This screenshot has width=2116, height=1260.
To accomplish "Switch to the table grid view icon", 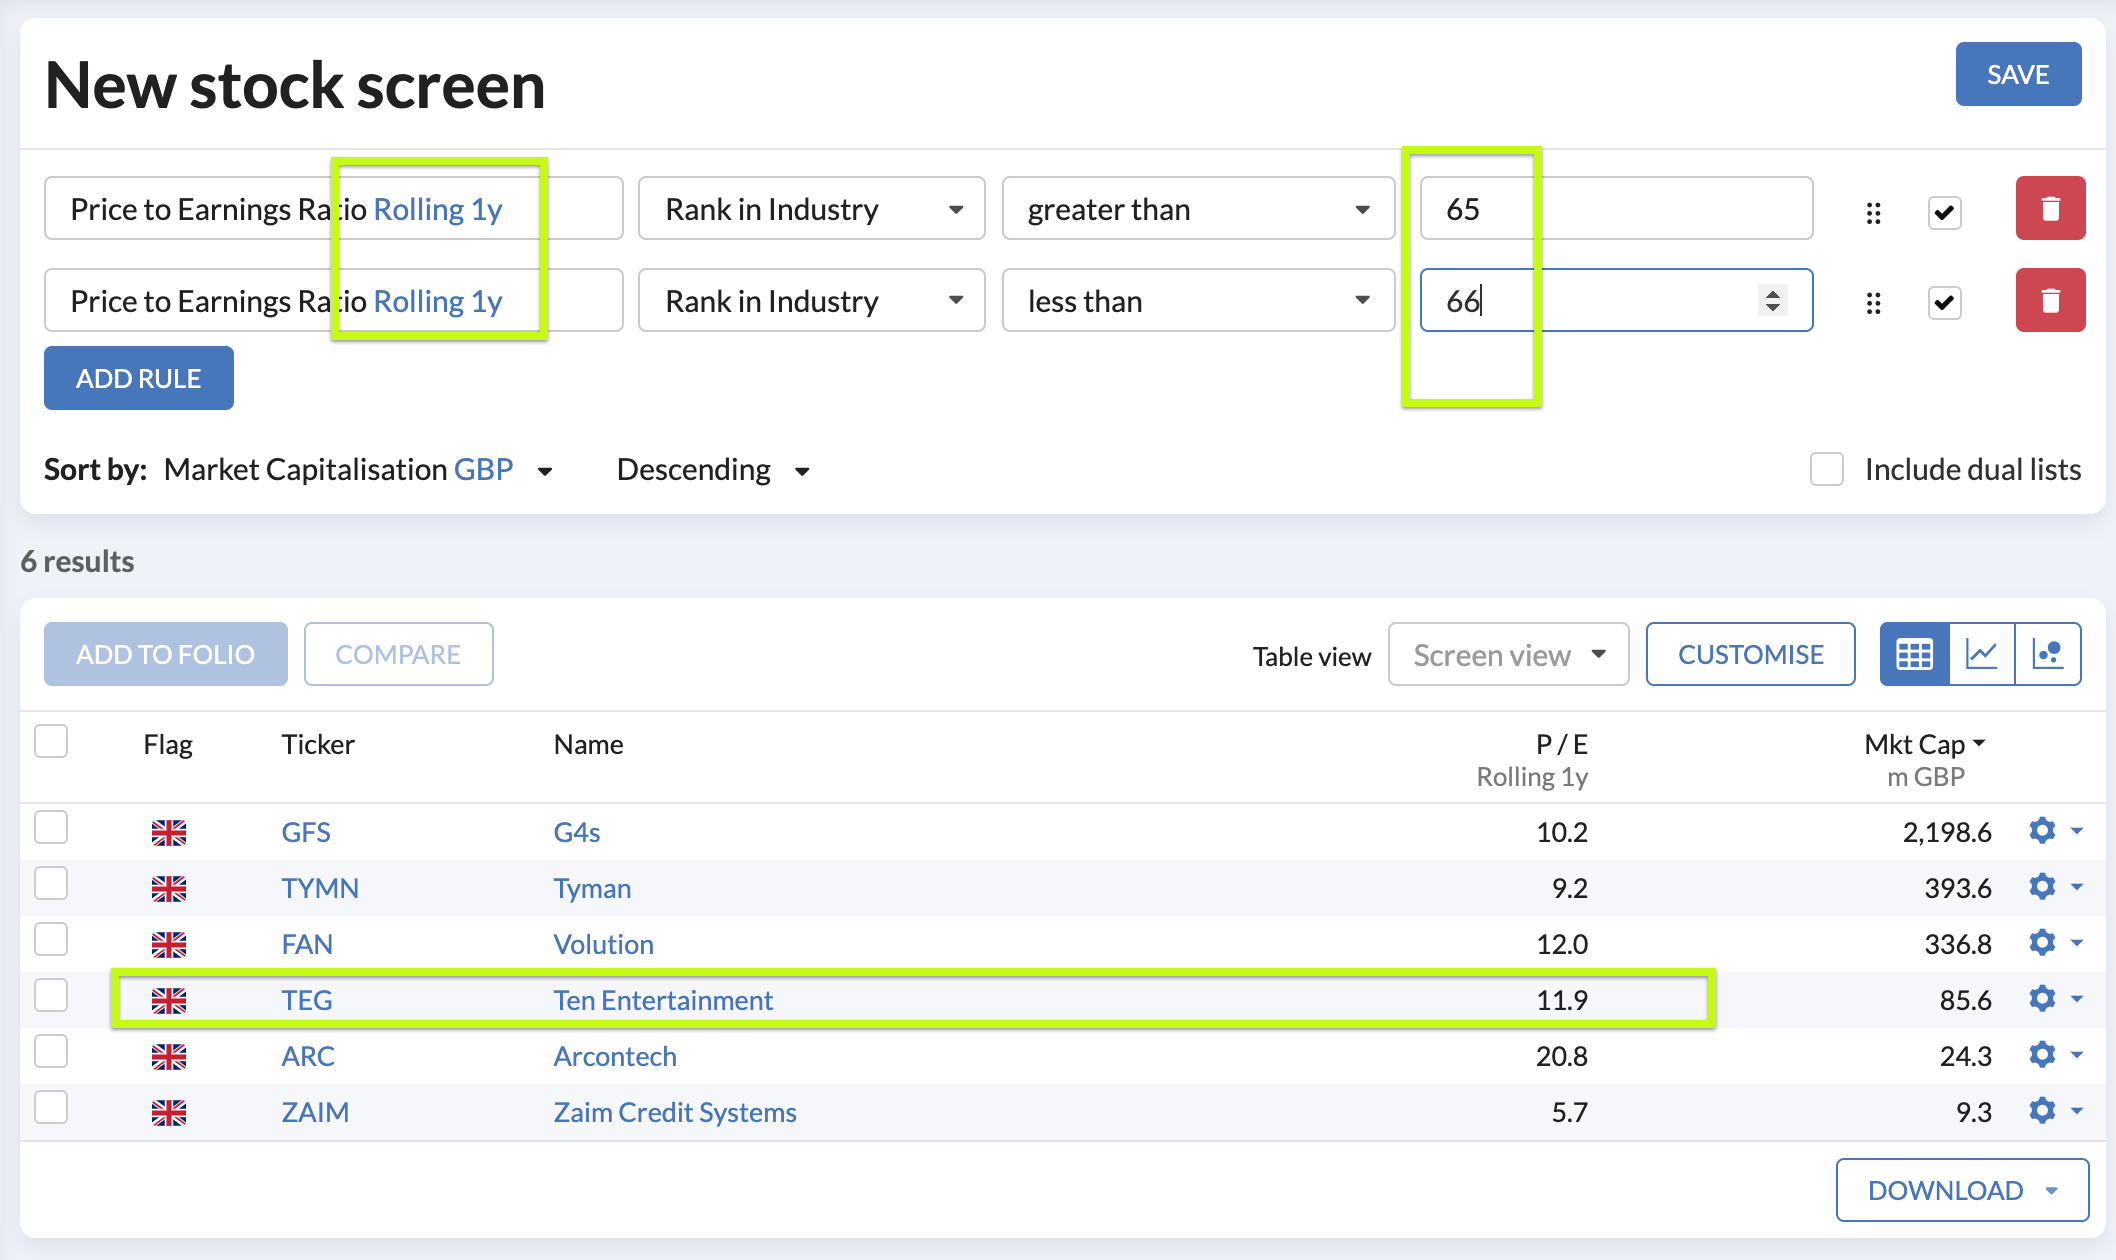I will tap(1914, 654).
